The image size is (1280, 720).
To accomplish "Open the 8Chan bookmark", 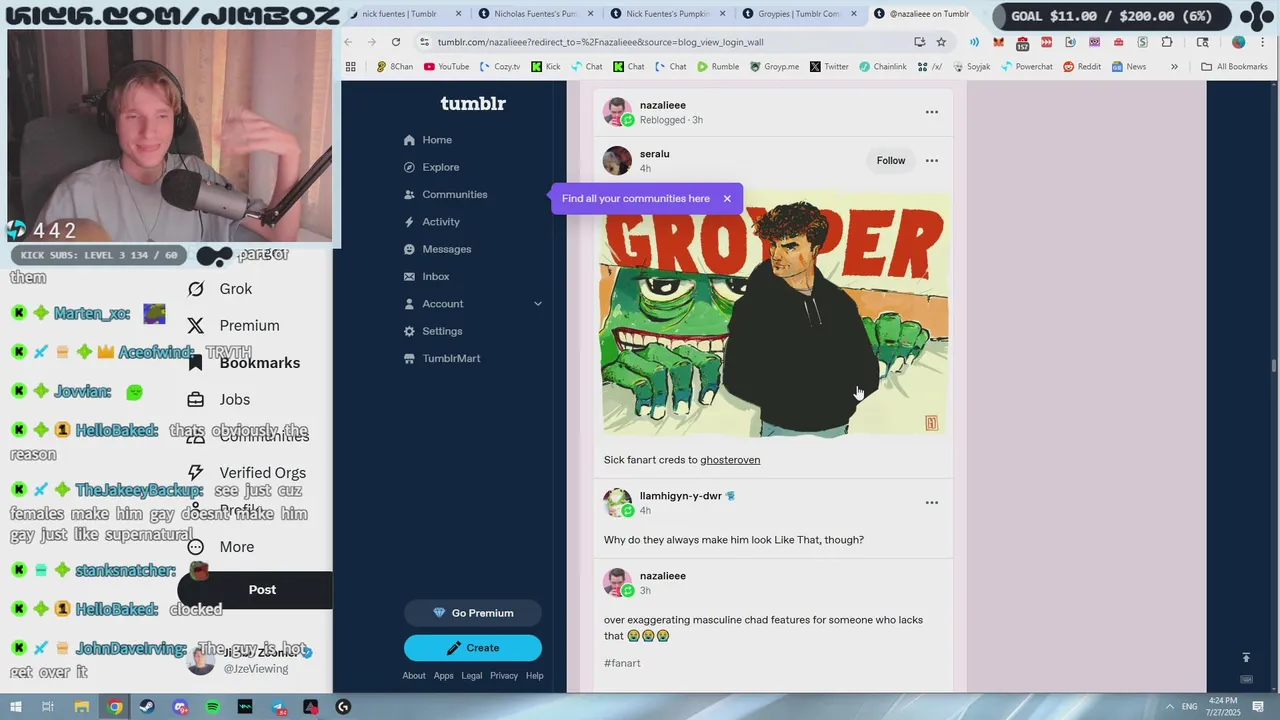I will (x=394, y=67).
